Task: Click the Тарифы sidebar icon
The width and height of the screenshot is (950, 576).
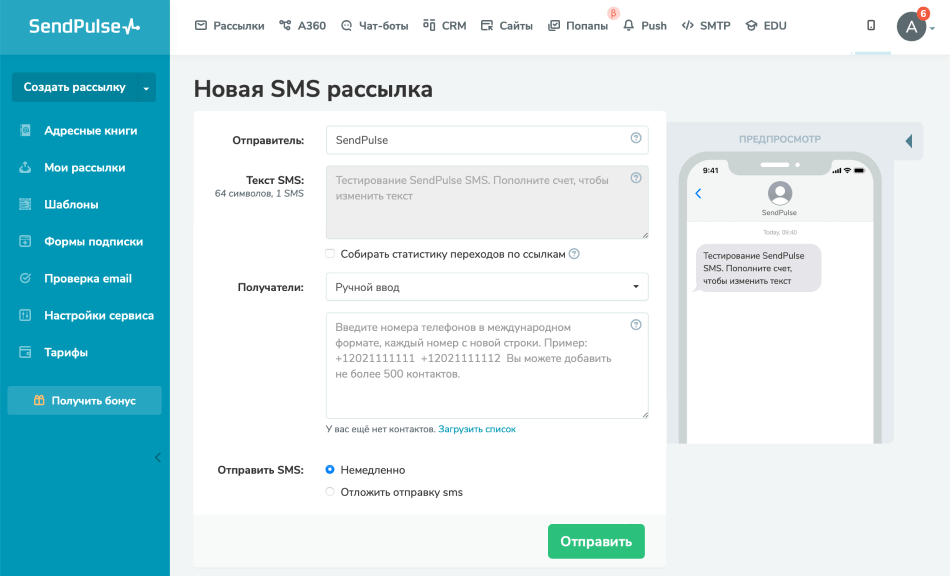Action: [25, 352]
